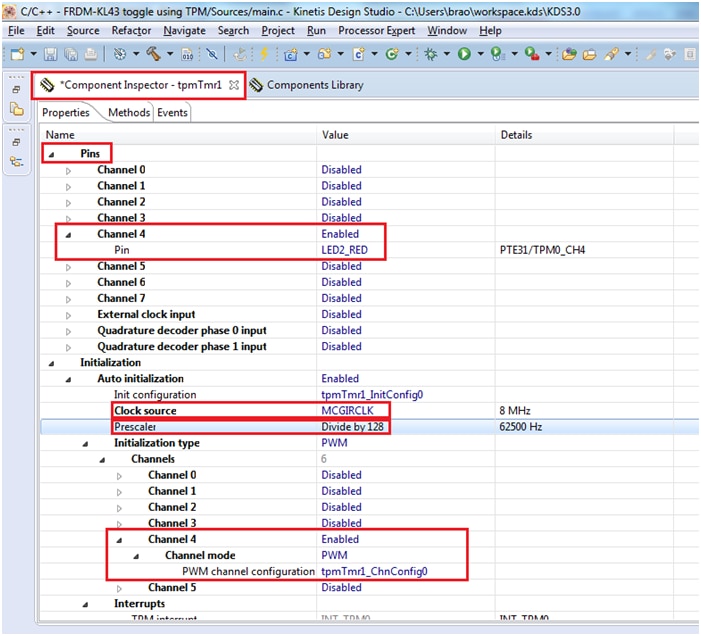
Task: Click the green Run play icon
Action: tap(464, 54)
